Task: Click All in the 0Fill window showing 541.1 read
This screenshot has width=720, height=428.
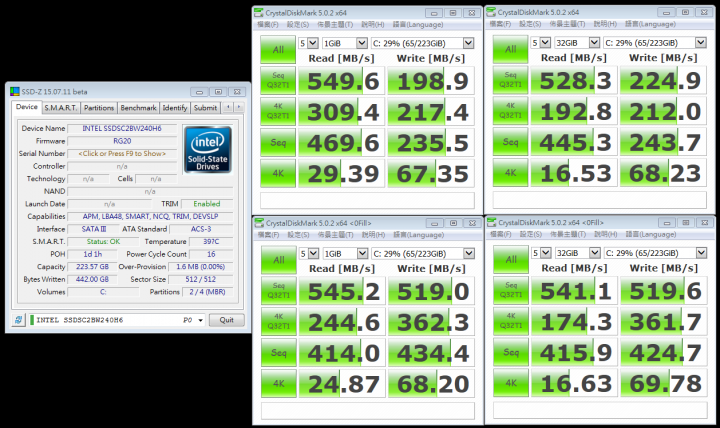Action: pyautogui.click(x=511, y=259)
